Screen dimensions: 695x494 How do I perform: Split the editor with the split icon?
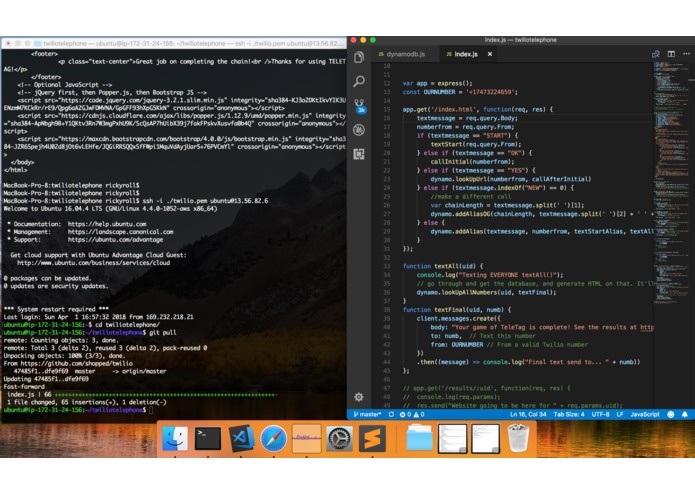click(x=671, y=54)
